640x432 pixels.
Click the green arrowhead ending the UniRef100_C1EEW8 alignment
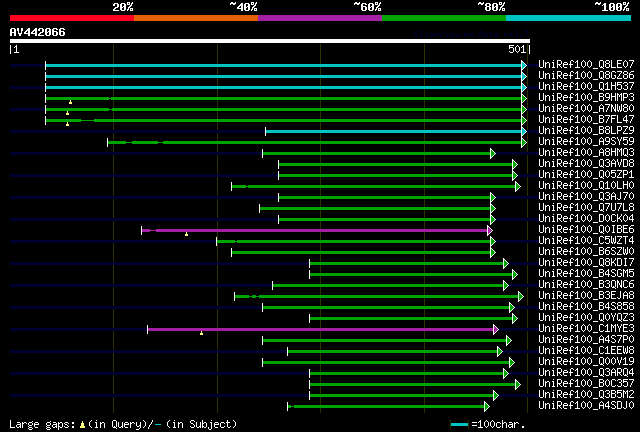tap(500, 352)
